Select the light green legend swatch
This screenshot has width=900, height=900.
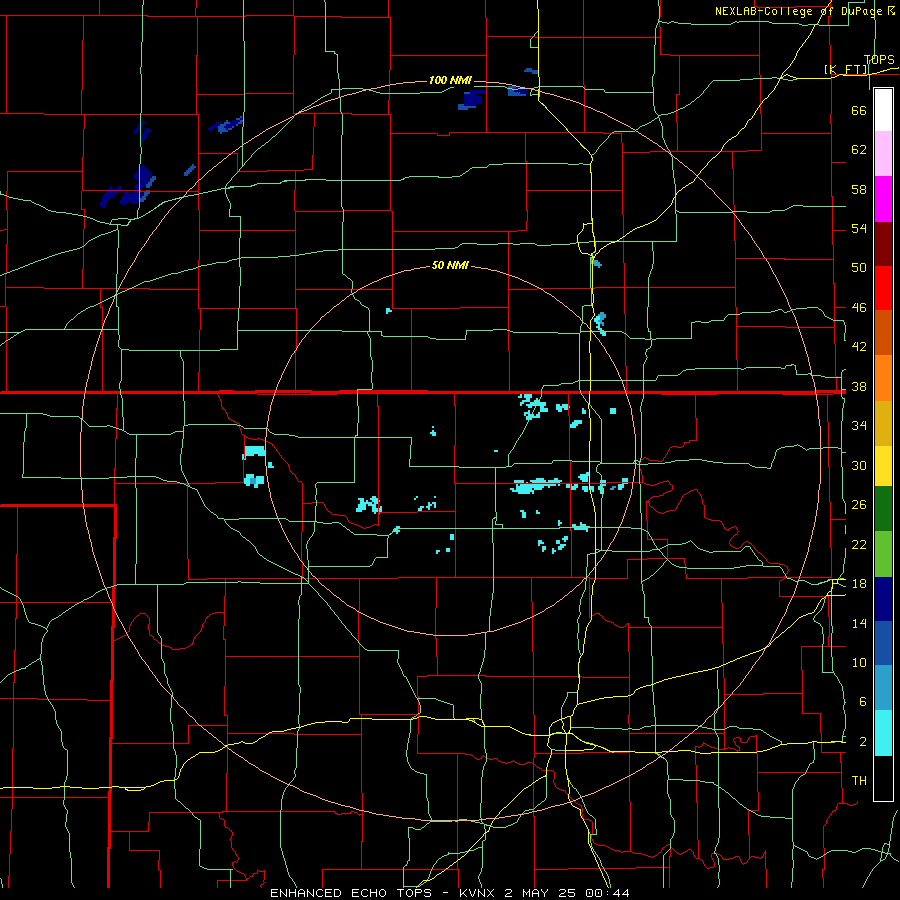[883, 554]
